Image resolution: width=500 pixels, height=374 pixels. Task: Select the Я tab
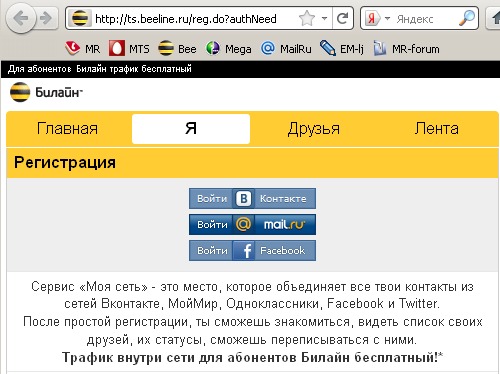pos(191,129)
